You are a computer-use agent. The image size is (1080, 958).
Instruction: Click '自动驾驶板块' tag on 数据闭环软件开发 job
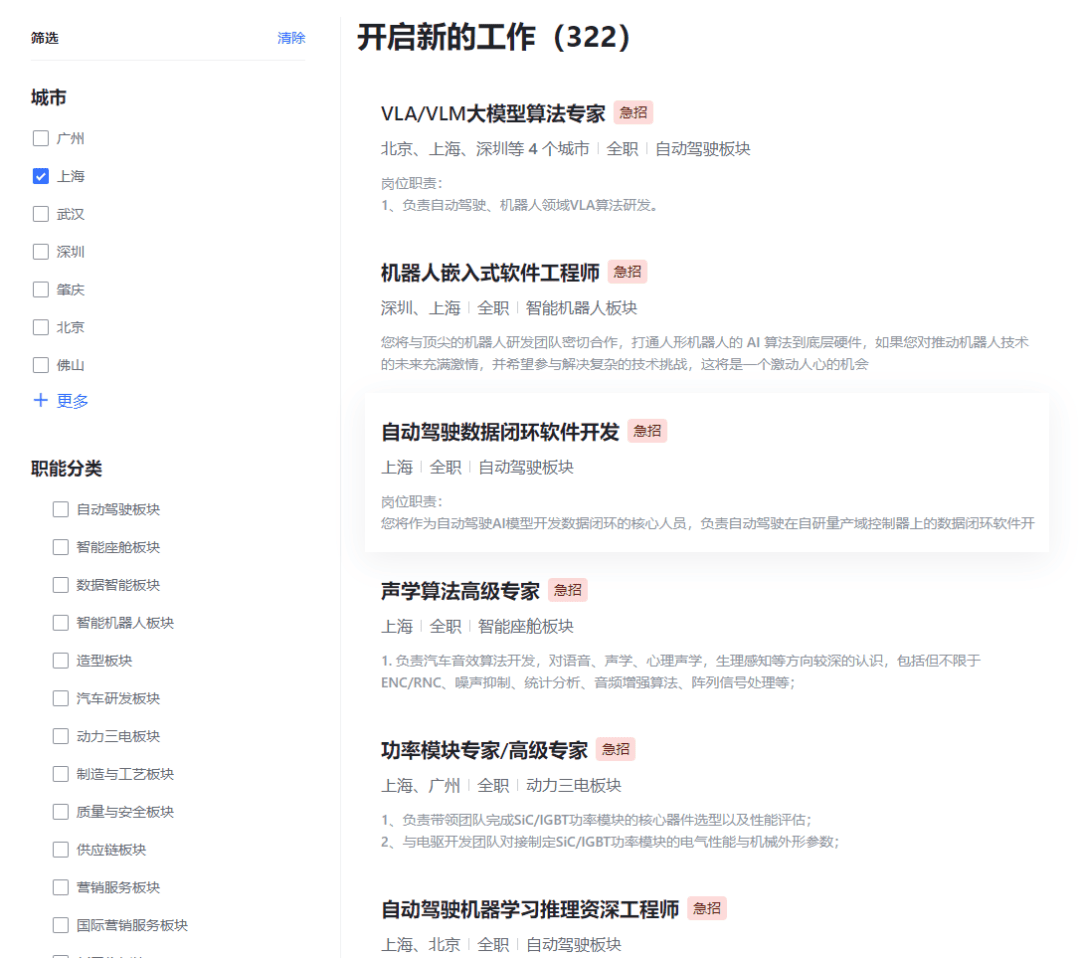pos(526,467)
